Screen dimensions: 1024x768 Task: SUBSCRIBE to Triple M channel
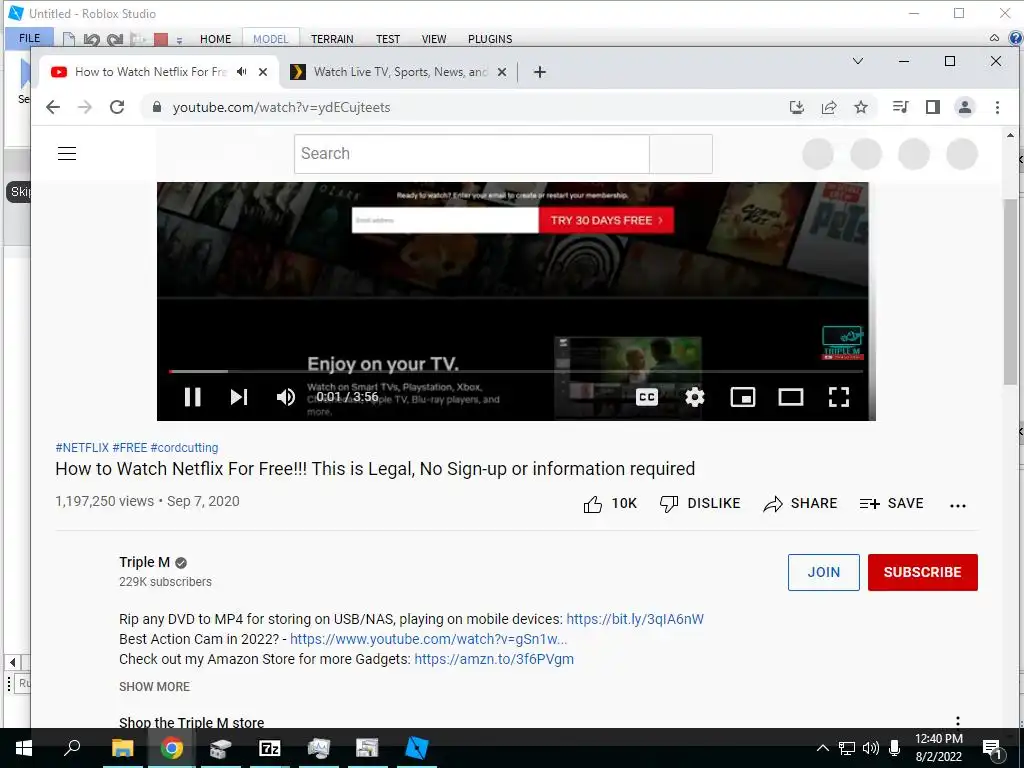click(x=923, y=572)
